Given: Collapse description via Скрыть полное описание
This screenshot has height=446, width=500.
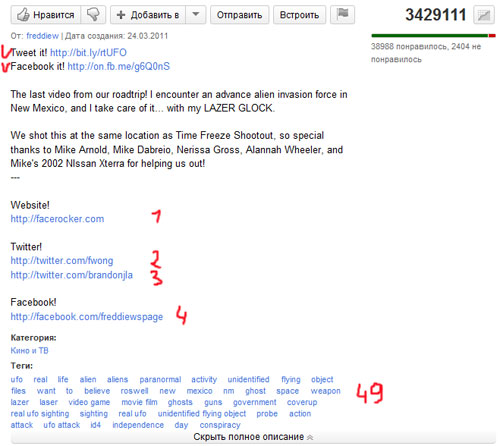Looking at the screenshot, I should click(253, 437).
